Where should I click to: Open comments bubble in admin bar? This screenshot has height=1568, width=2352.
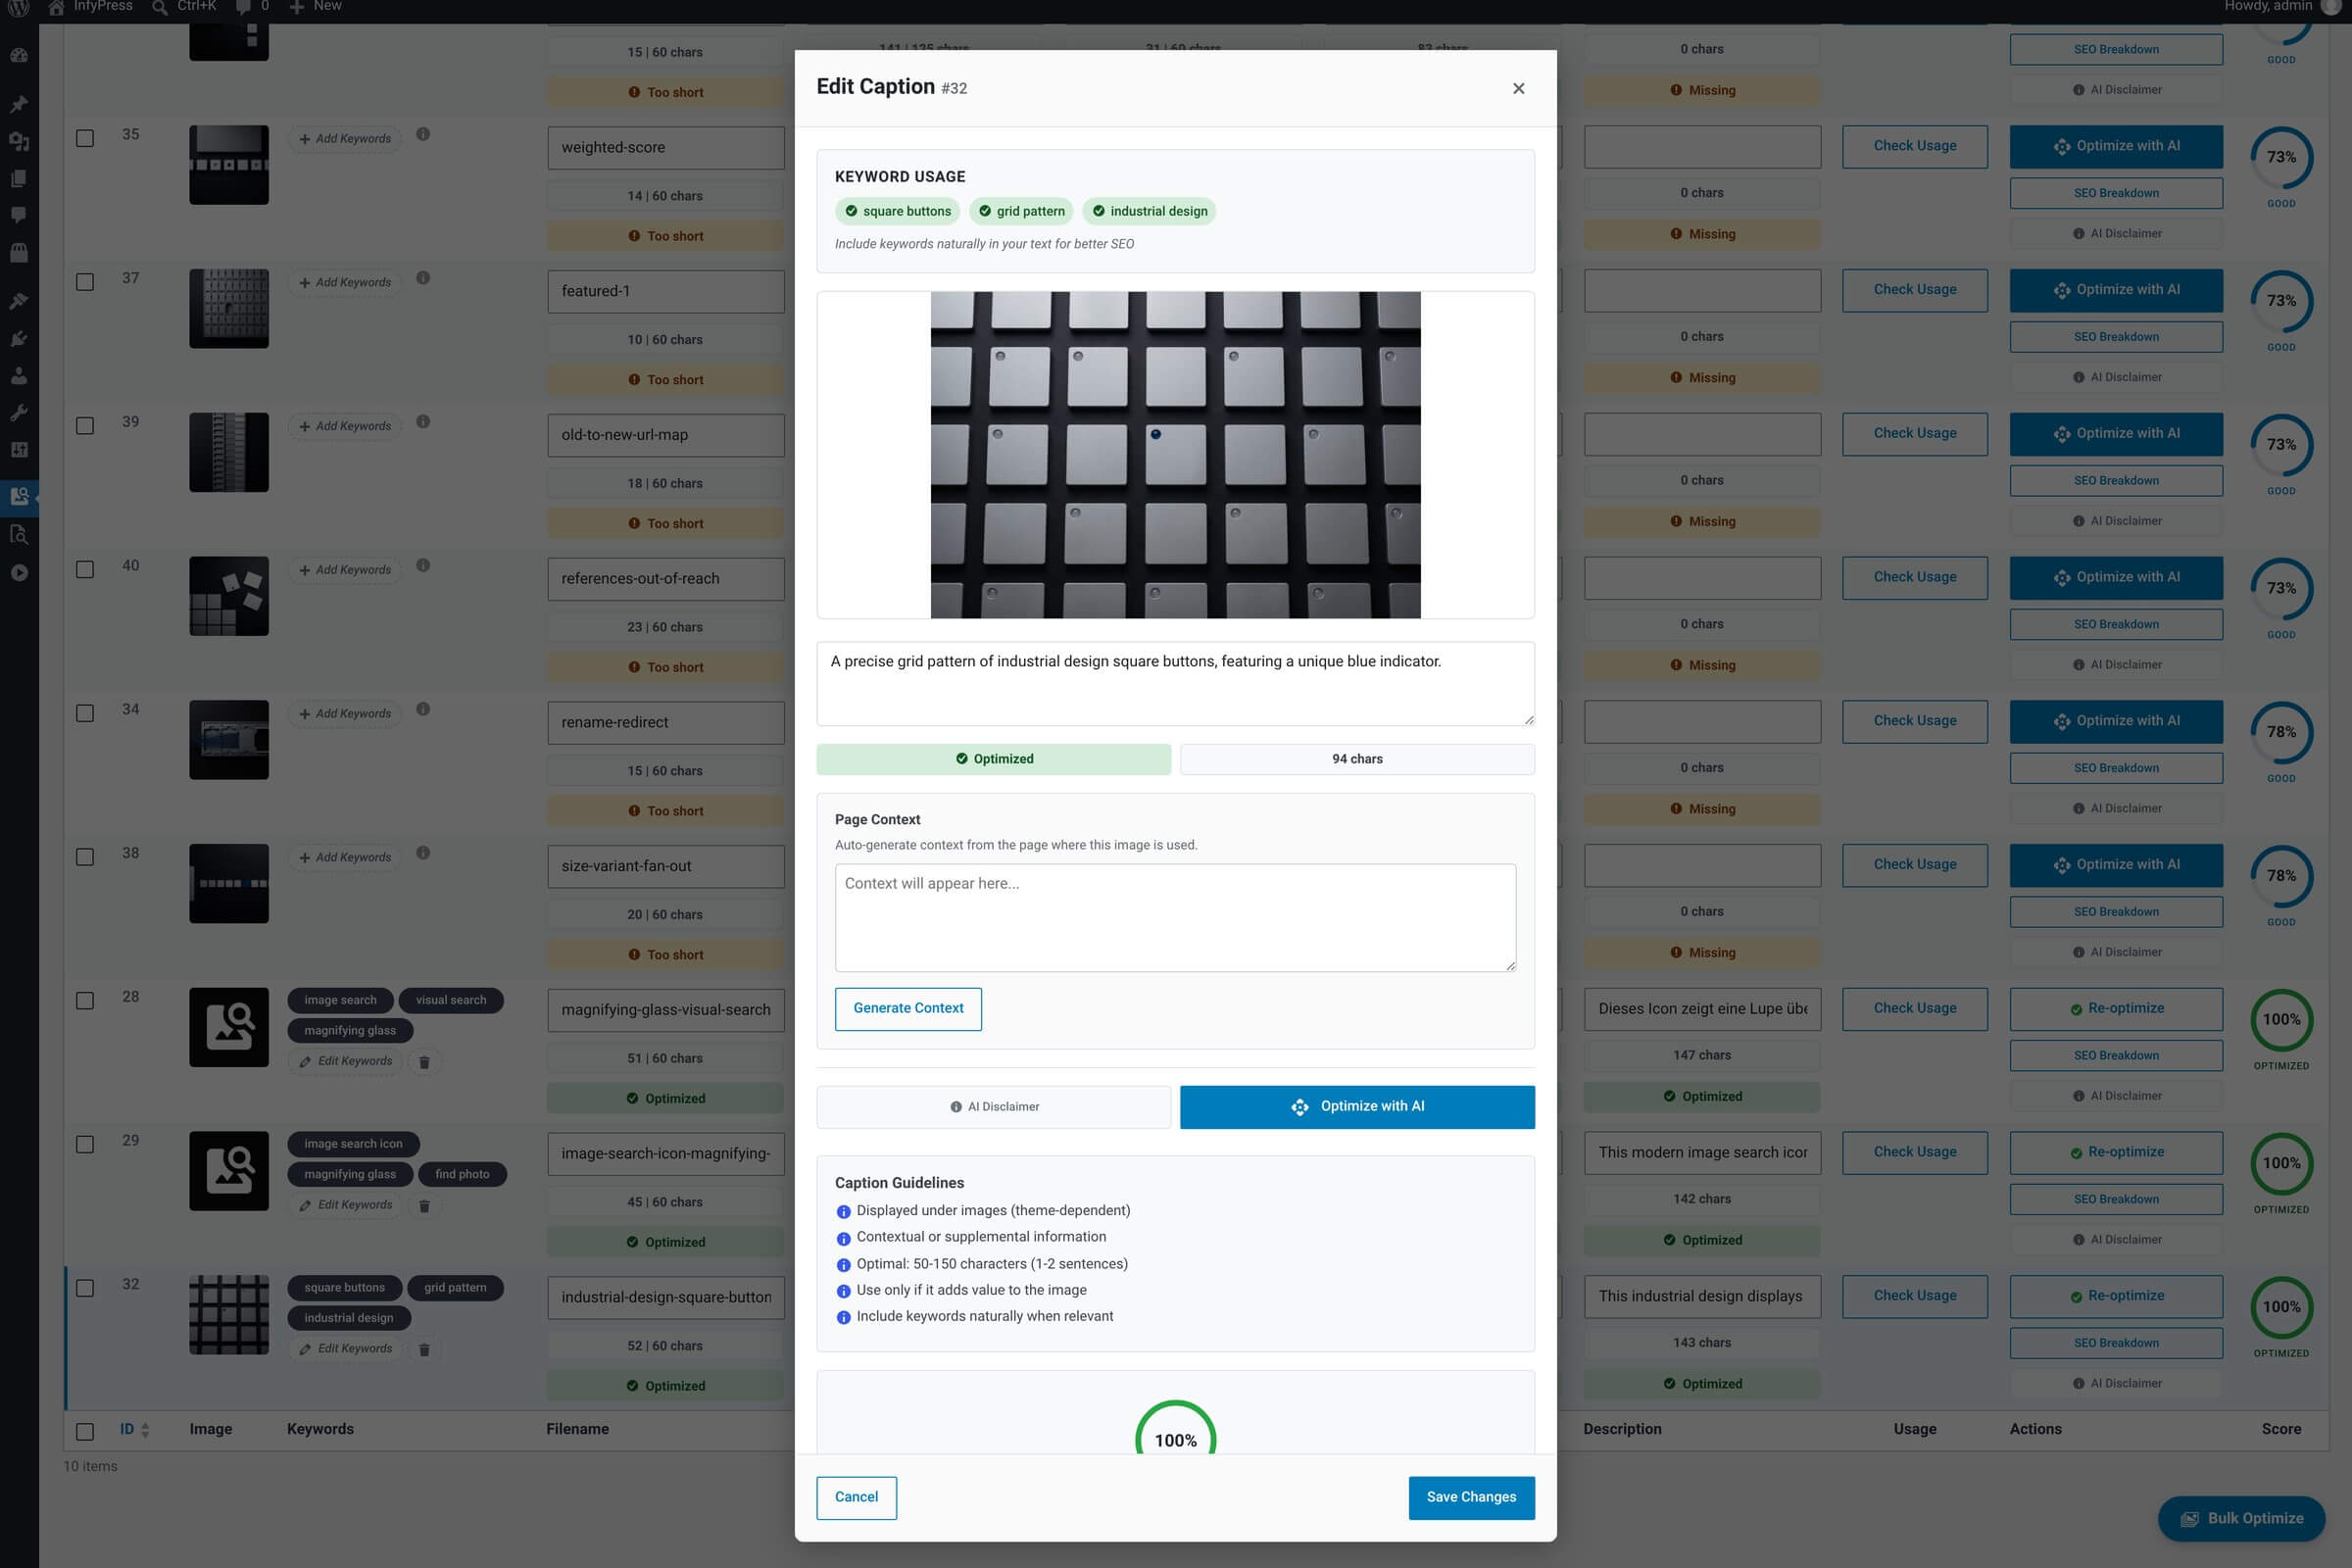tap(243, 7)
